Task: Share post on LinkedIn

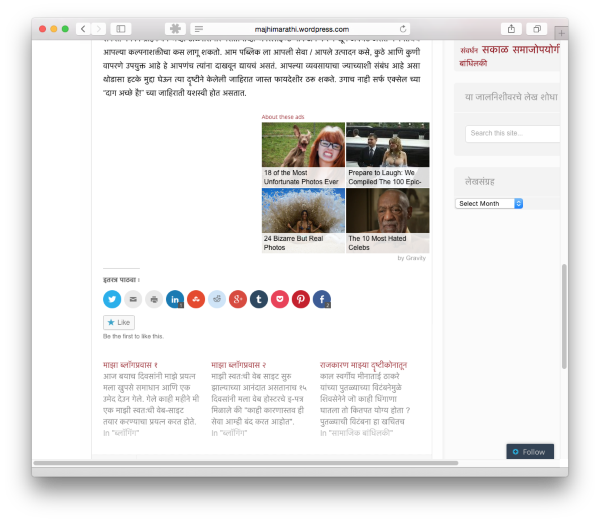Action: (x=175, y=299)
